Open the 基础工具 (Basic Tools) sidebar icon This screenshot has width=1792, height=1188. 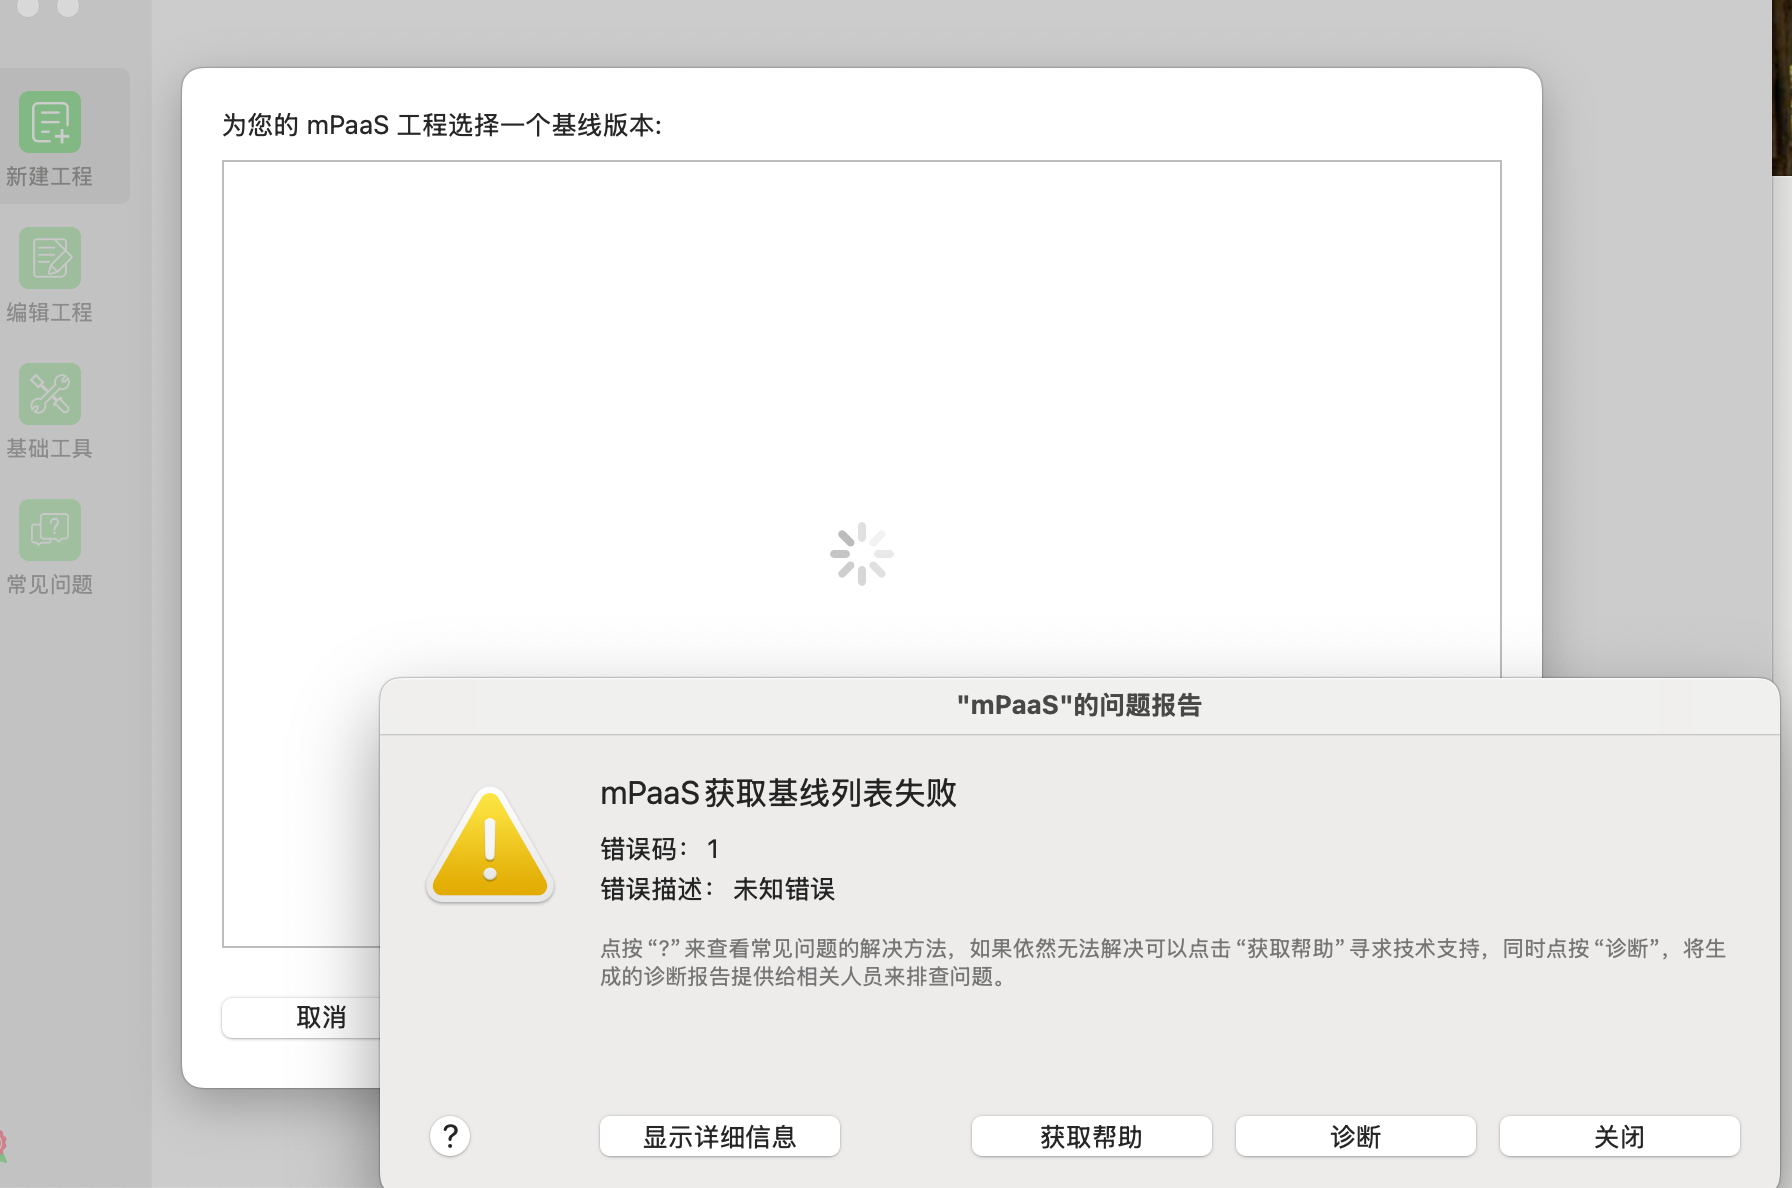[50, 394]
